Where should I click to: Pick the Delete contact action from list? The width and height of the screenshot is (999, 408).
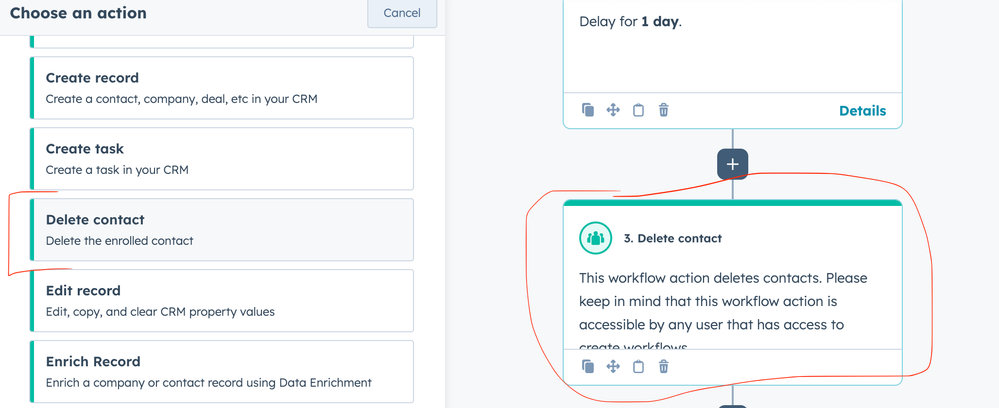click(x=222, y=230)
